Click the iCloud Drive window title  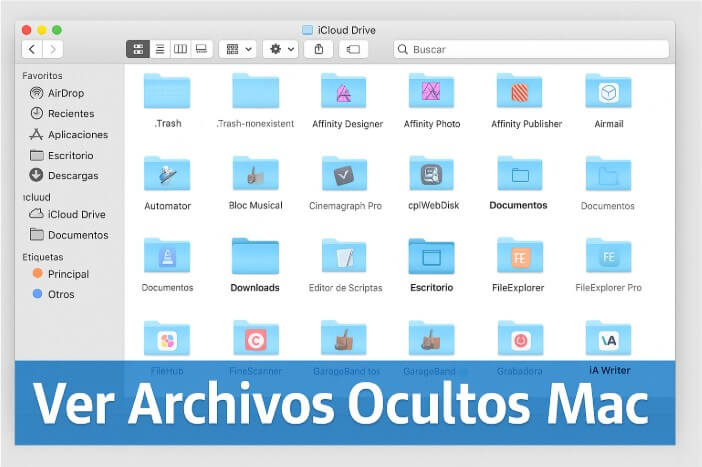coord(347,30)
